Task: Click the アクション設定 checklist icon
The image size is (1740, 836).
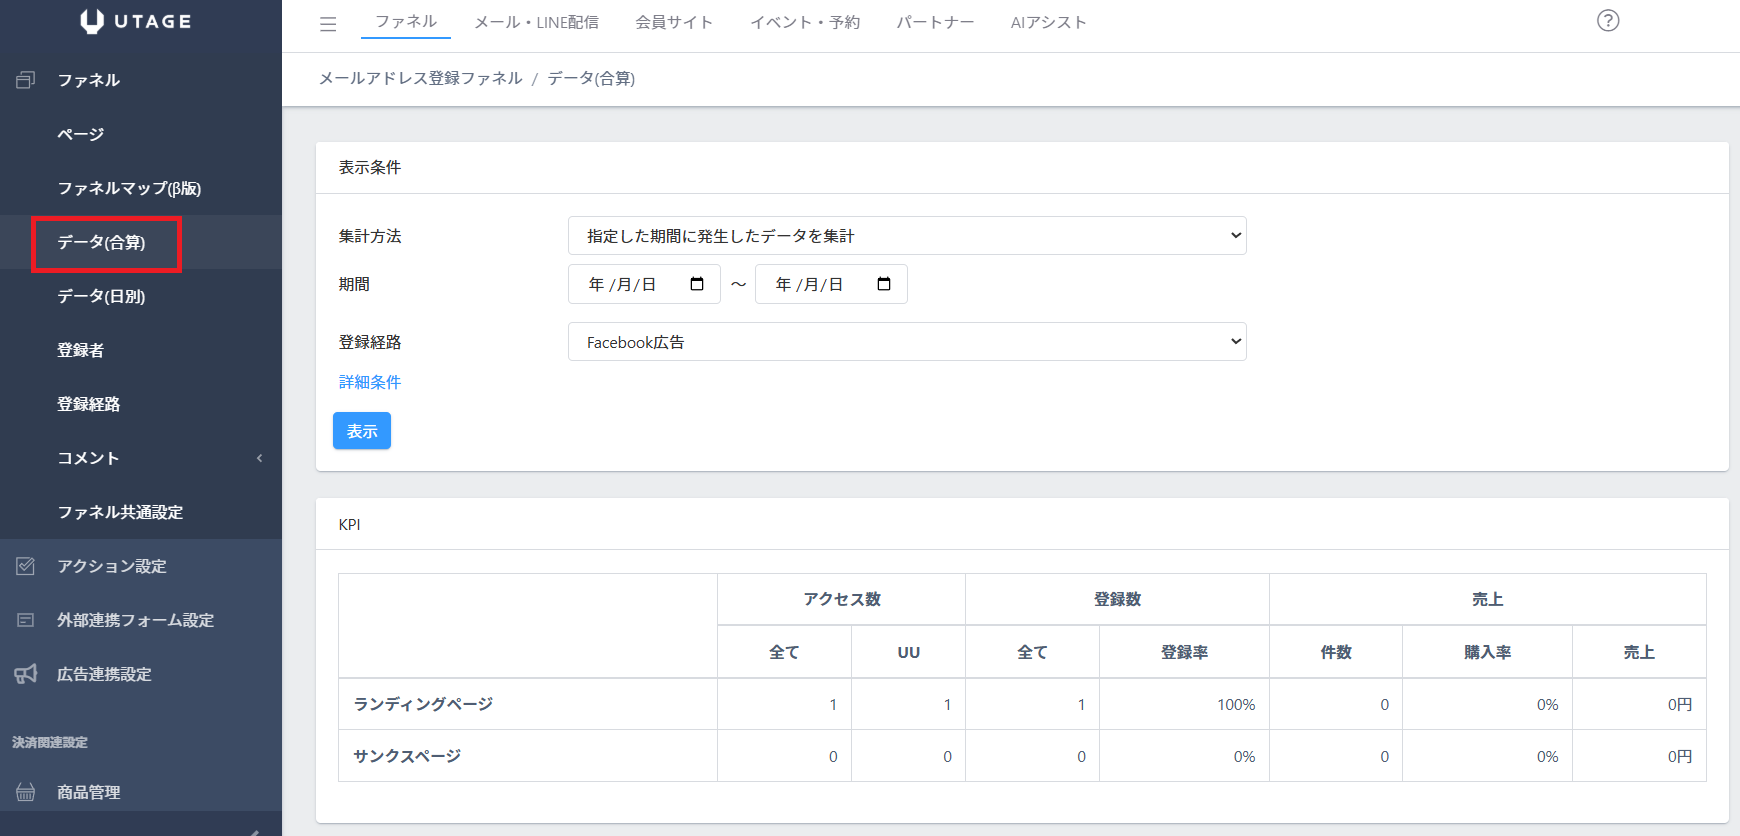Action: coord(26,566)
